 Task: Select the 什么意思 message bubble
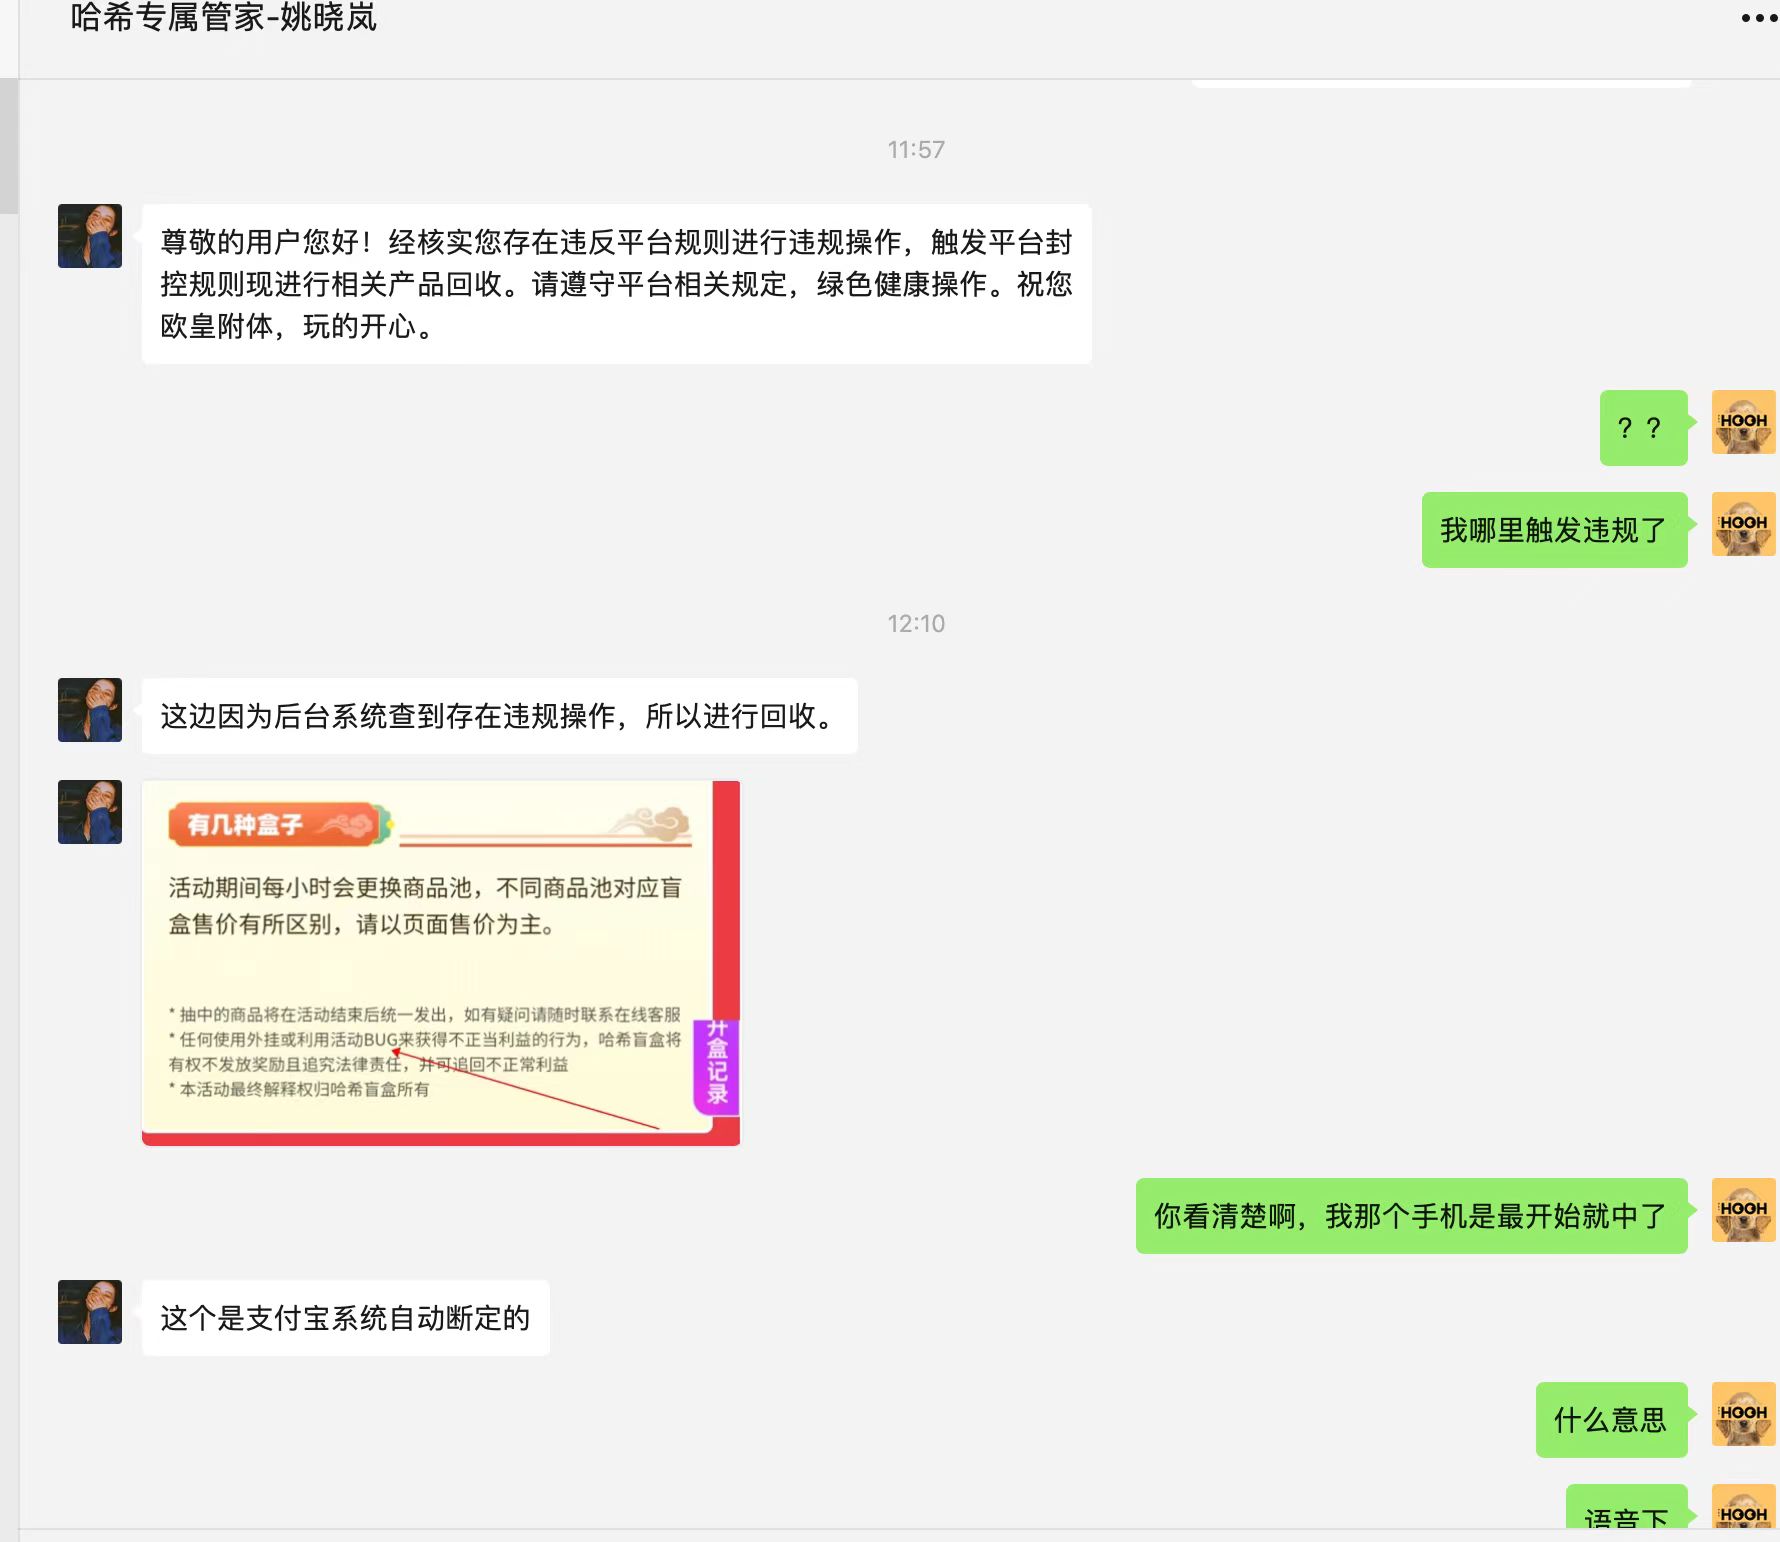pyautogui.click(x=1611, y=1420)
